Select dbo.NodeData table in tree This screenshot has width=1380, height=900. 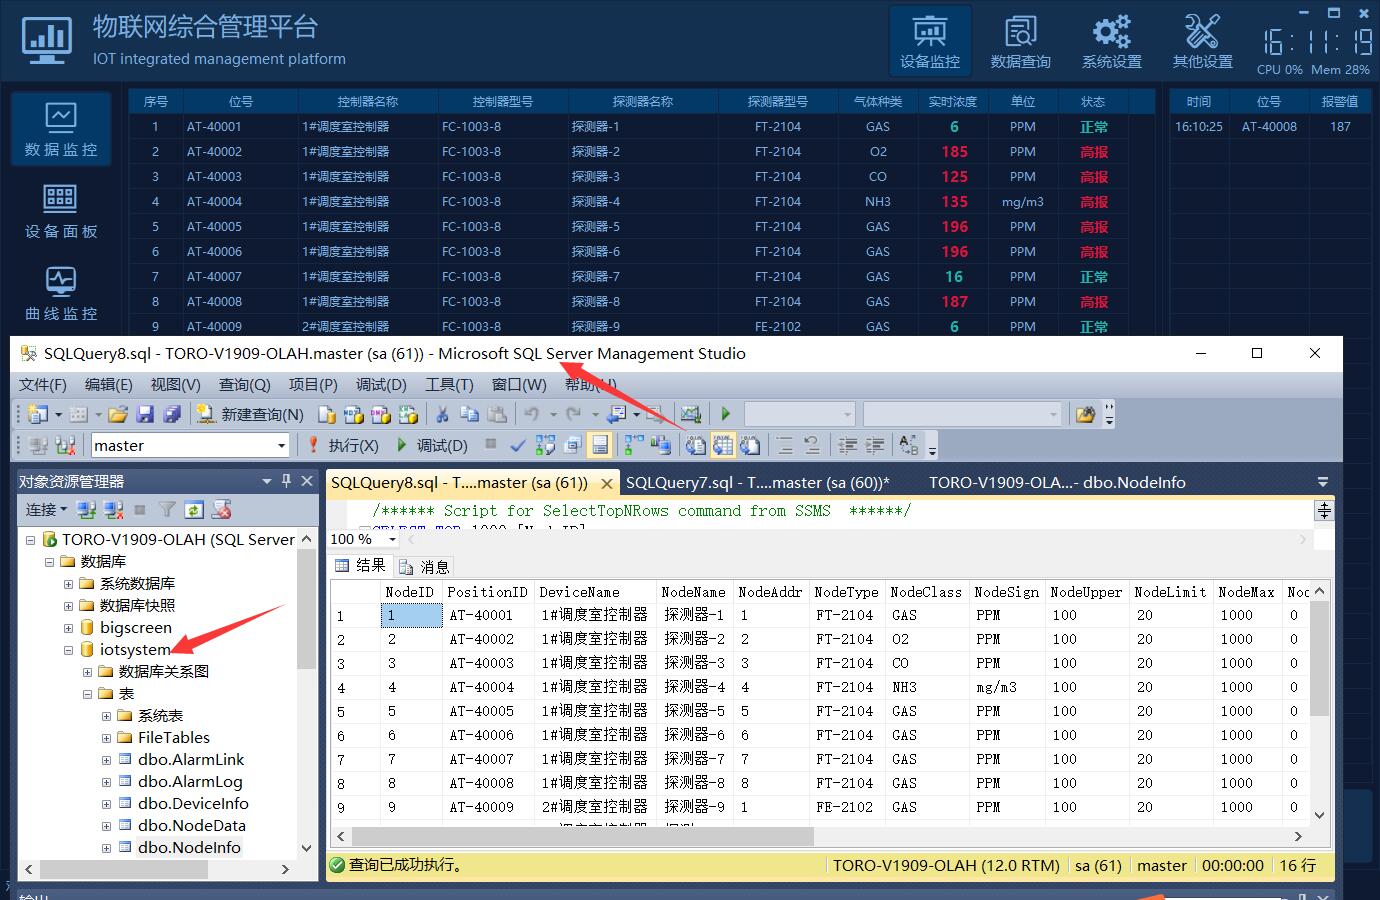191,826
